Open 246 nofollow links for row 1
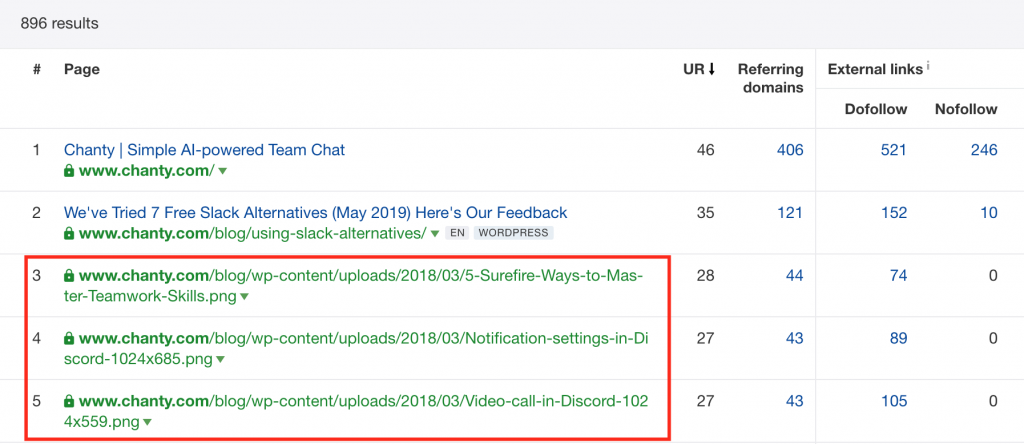Screen dimensions: 1024x444 [984, 150]
